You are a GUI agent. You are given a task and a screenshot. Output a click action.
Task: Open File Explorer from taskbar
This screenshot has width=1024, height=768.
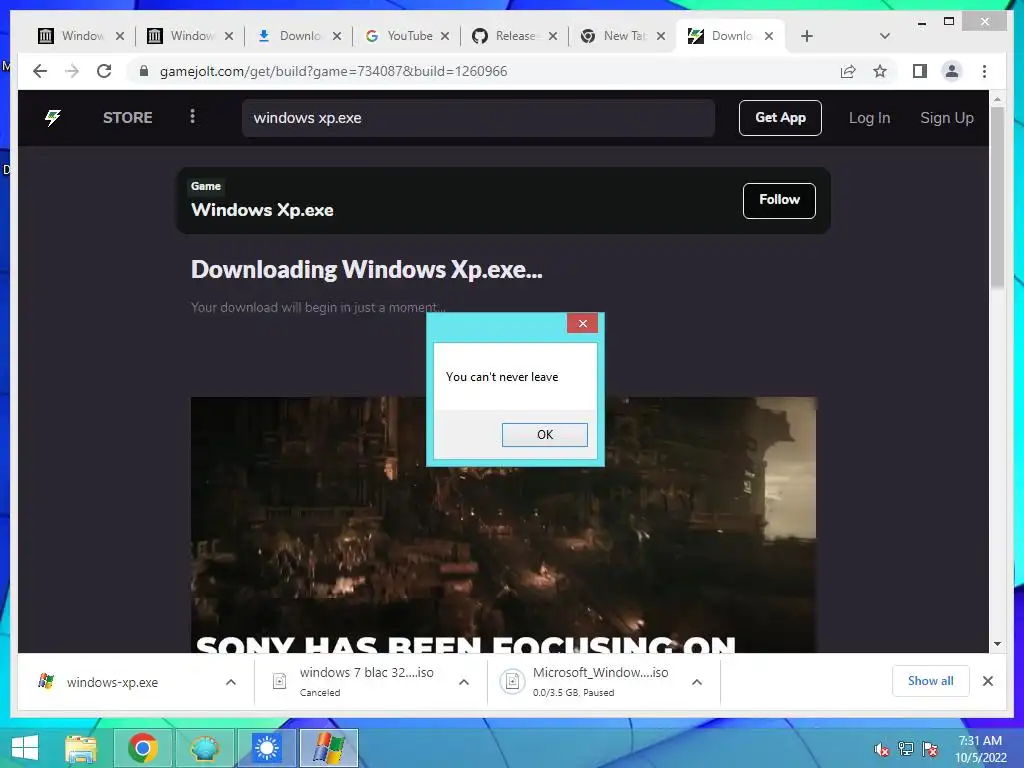pos(81,748)
